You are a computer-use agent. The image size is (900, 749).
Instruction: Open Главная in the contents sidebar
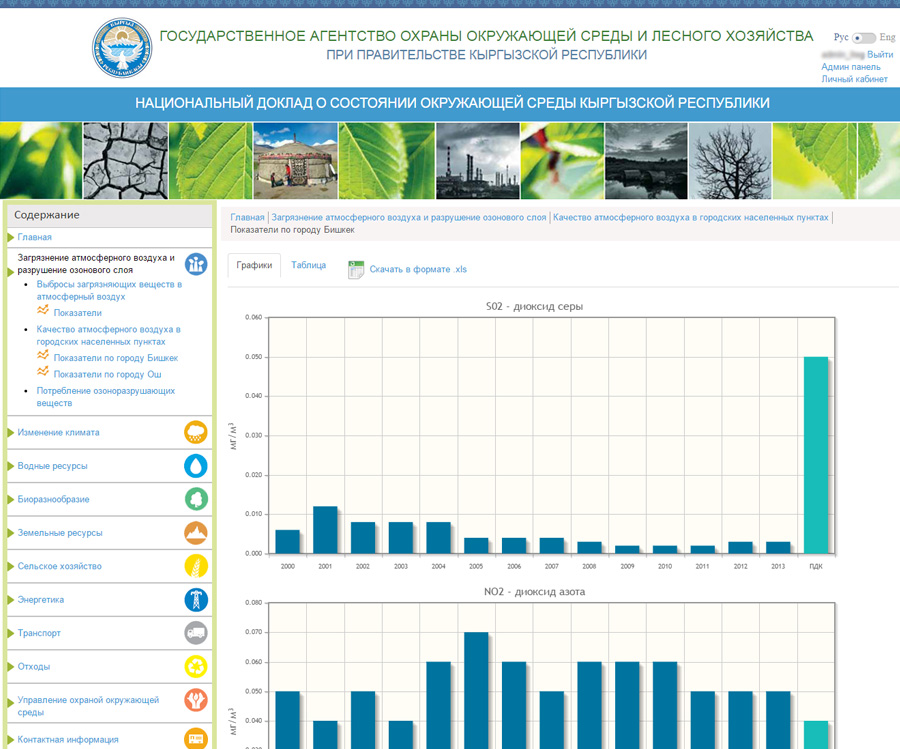tap(34, 237)
